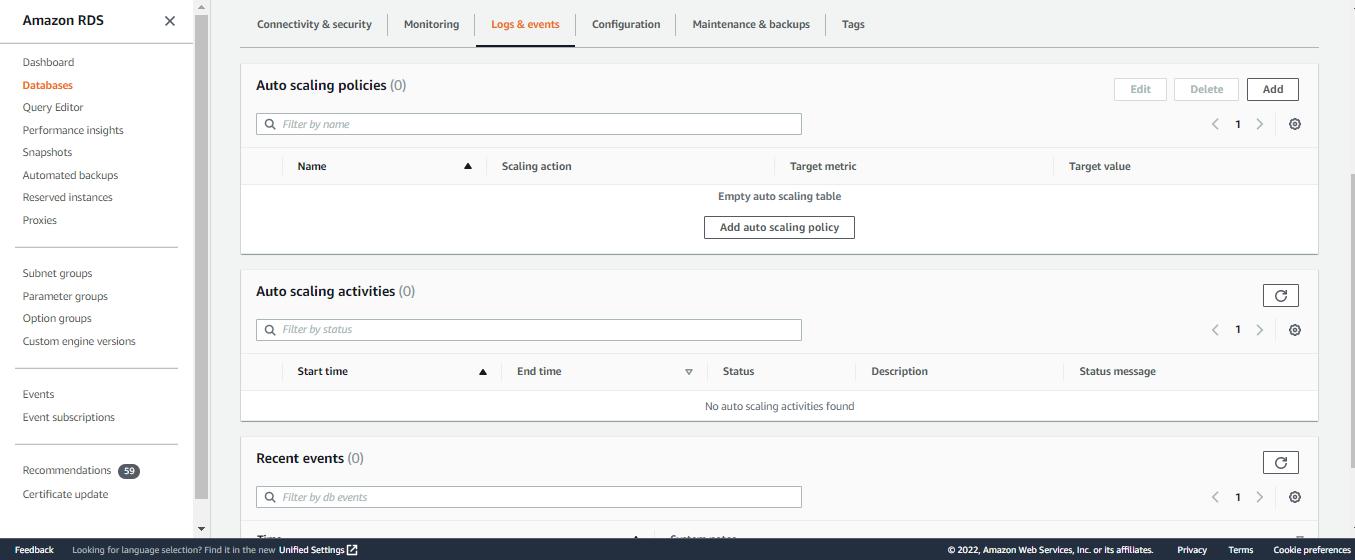Viewport: 1355px width, 560px height.
Task: Open Performance insights in sidebar
Action: [73, 130]
